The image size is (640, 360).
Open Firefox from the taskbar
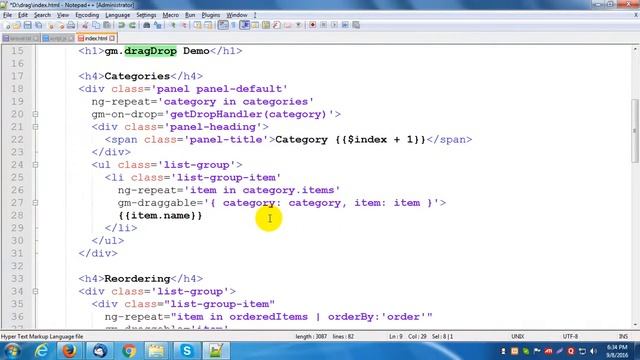pos(69,351)
